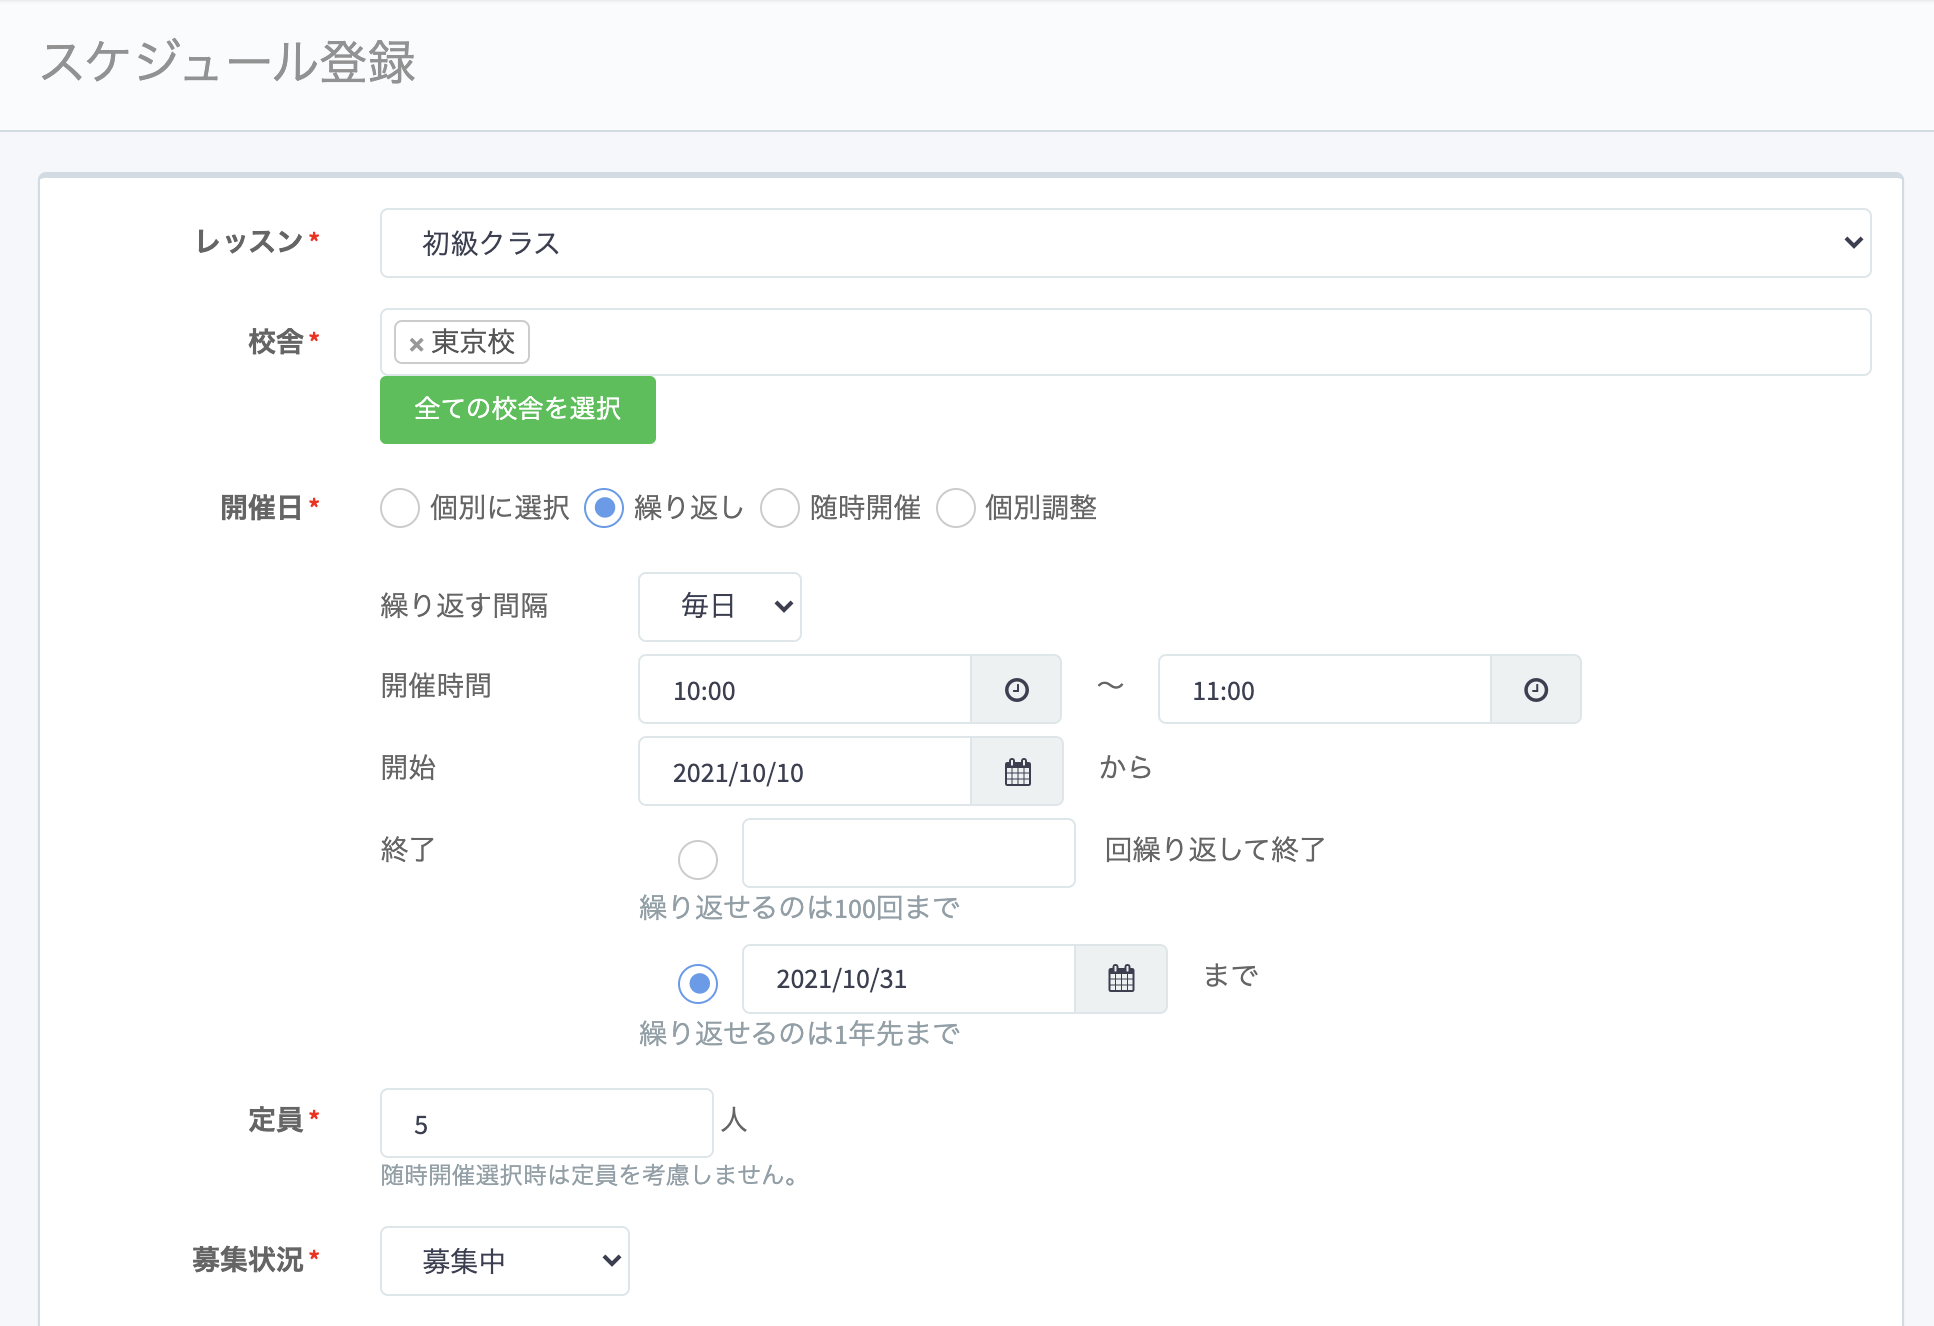
Task: Open the 募集状況 dropdown showing 募集中
Action: [x=505, y=1261]
